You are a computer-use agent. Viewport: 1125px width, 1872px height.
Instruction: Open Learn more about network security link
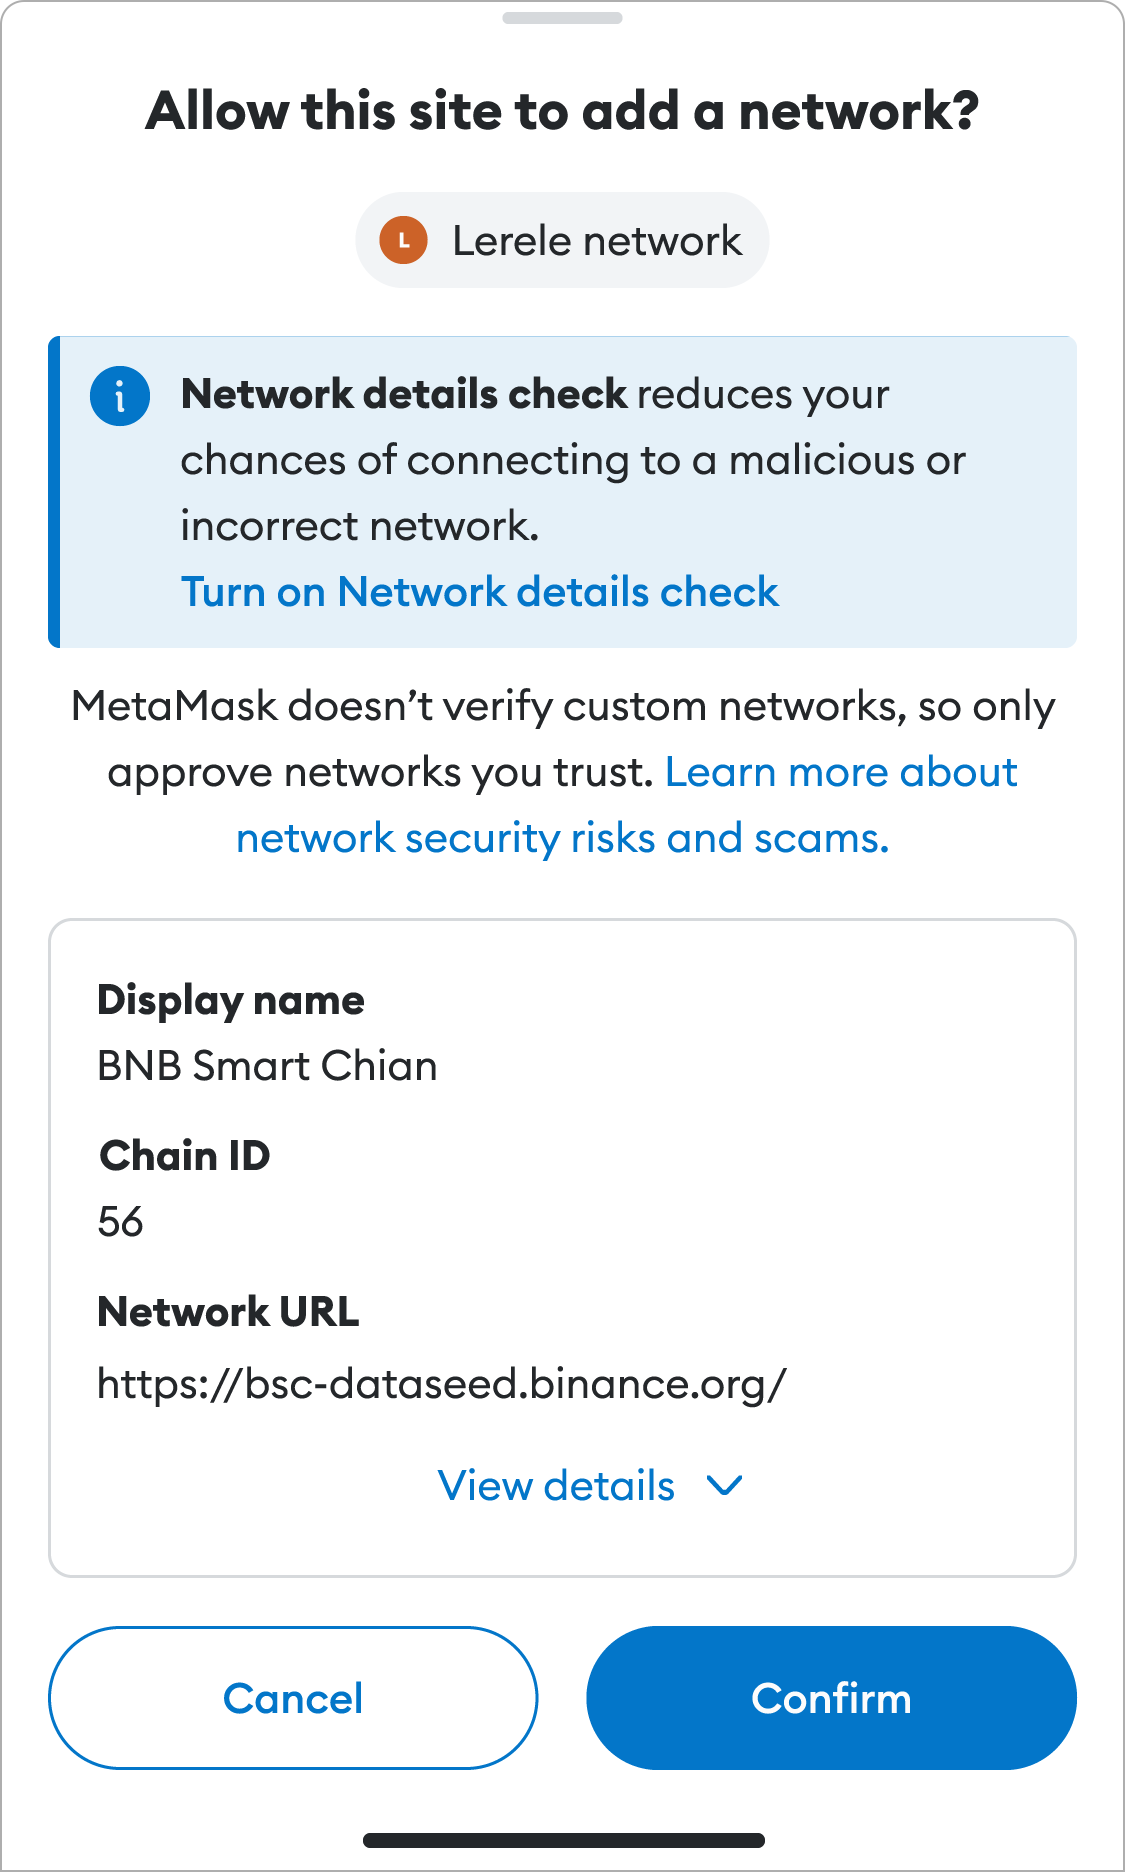[x=627, y=805]
